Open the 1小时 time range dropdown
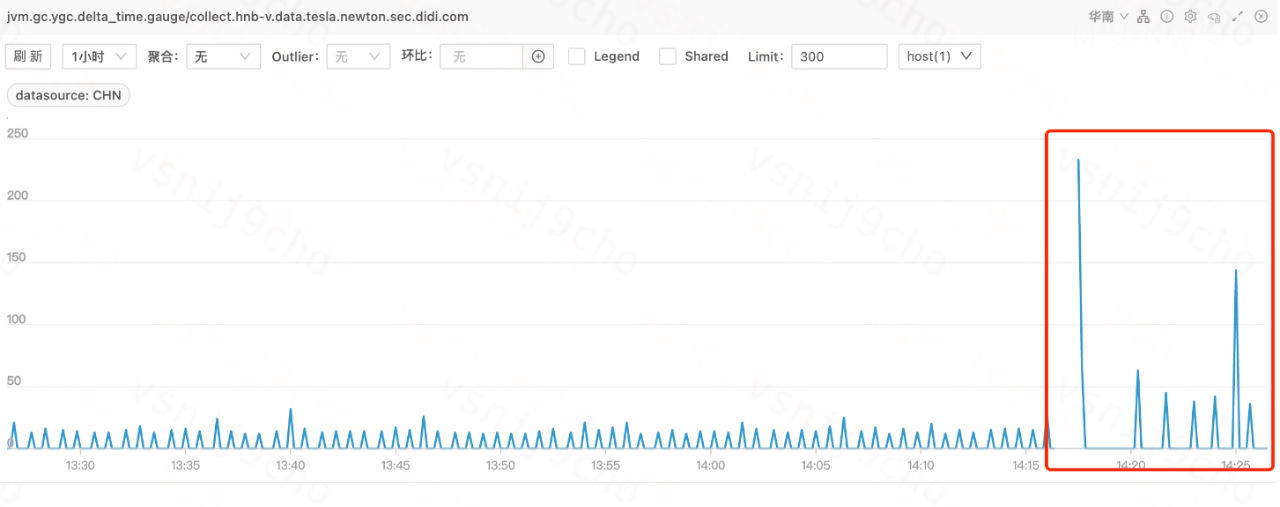 coord(99,57)
